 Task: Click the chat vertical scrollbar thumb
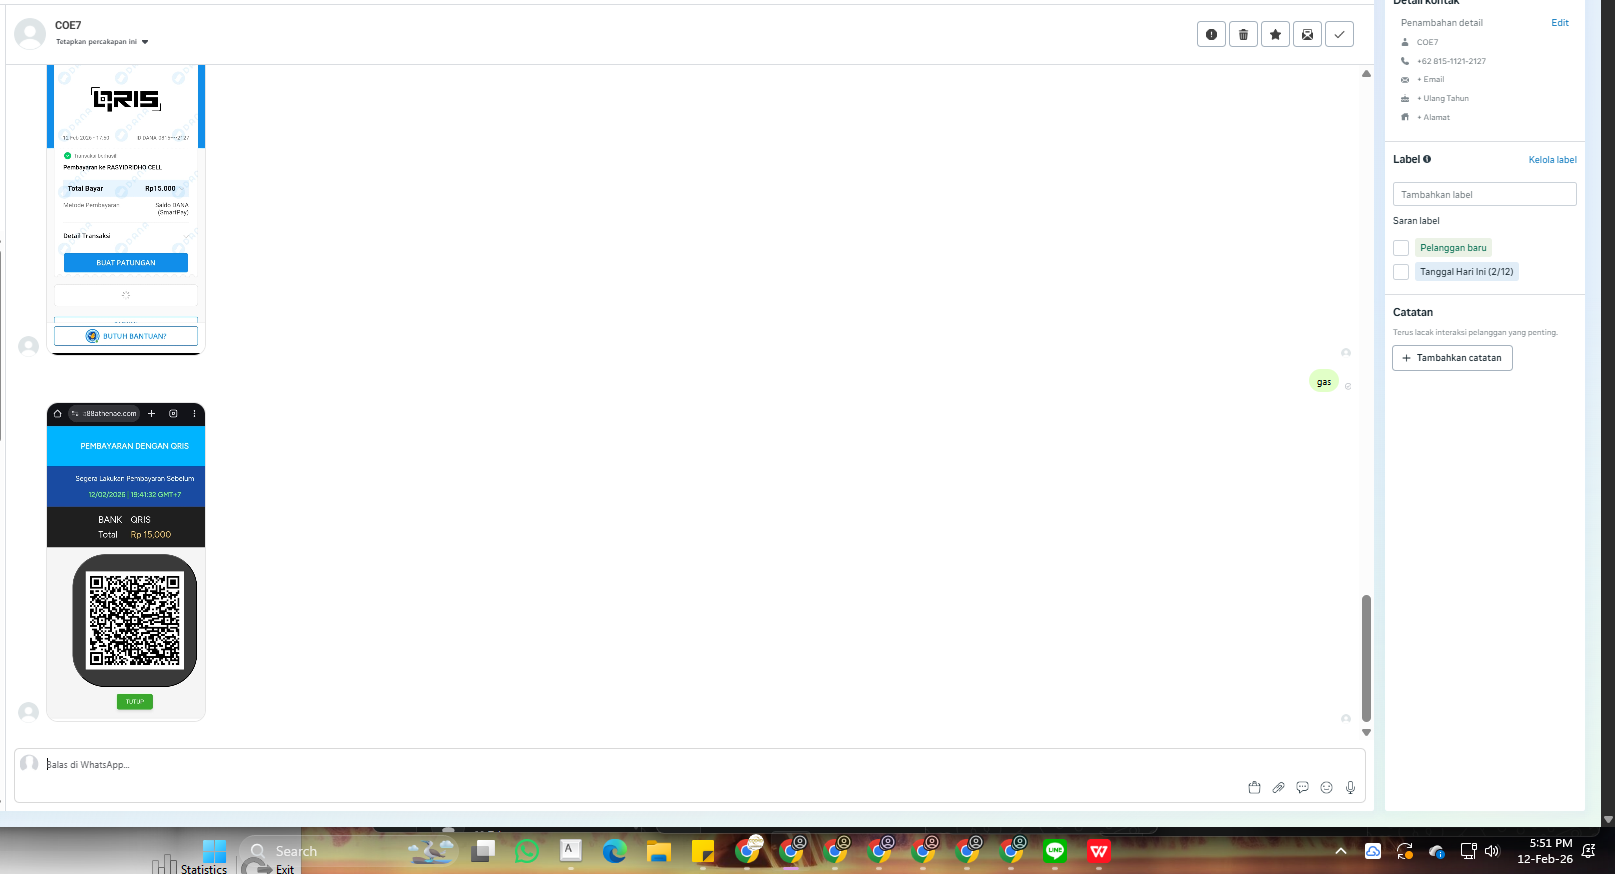1366,658
